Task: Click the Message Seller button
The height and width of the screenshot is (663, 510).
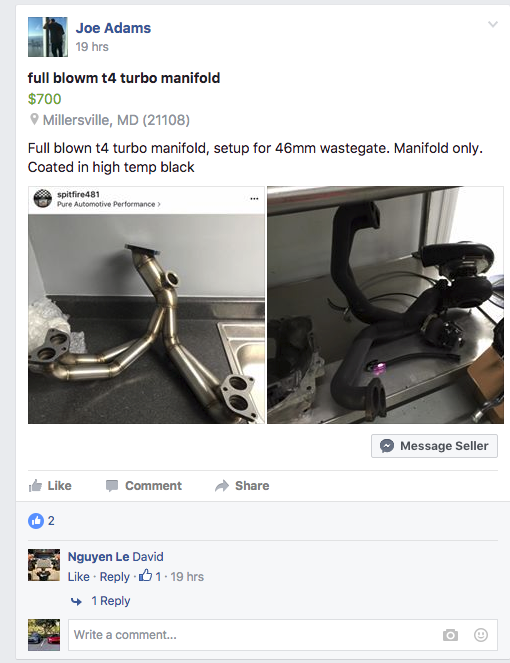Action: pos(434,446)
